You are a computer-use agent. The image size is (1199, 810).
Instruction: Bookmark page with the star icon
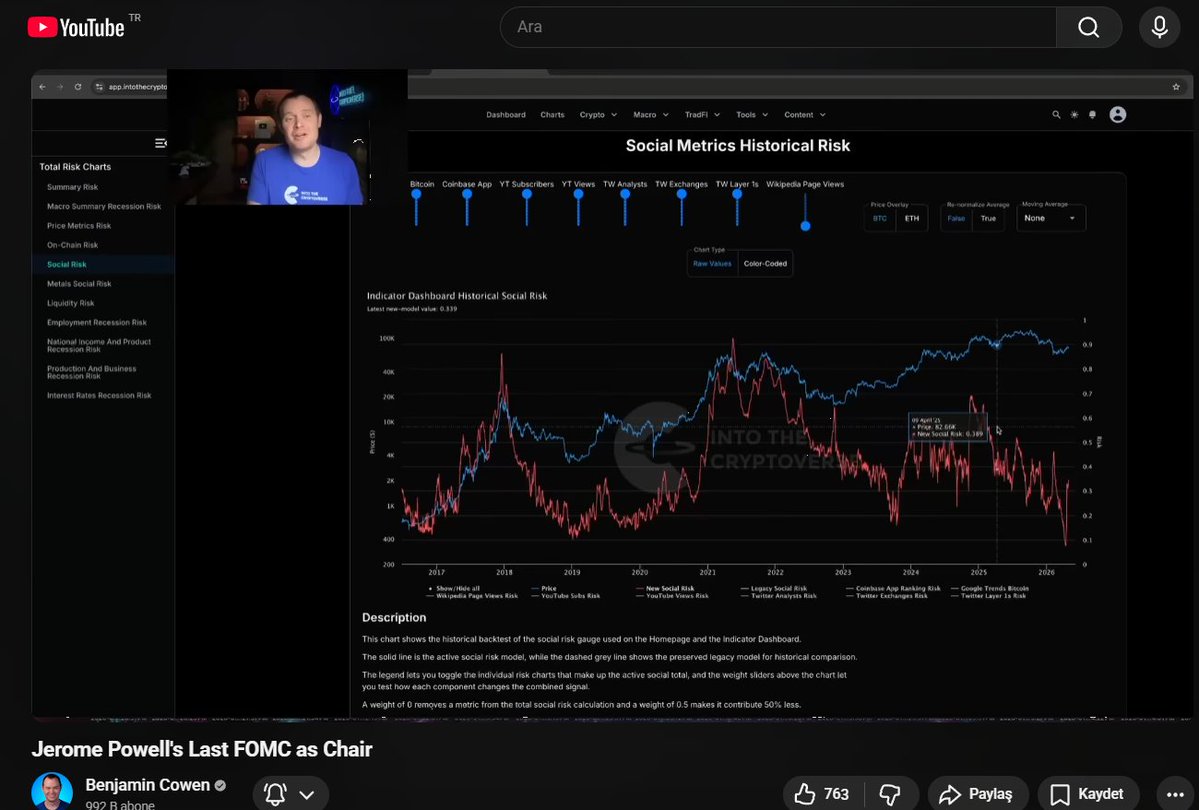coord(1176,86)
